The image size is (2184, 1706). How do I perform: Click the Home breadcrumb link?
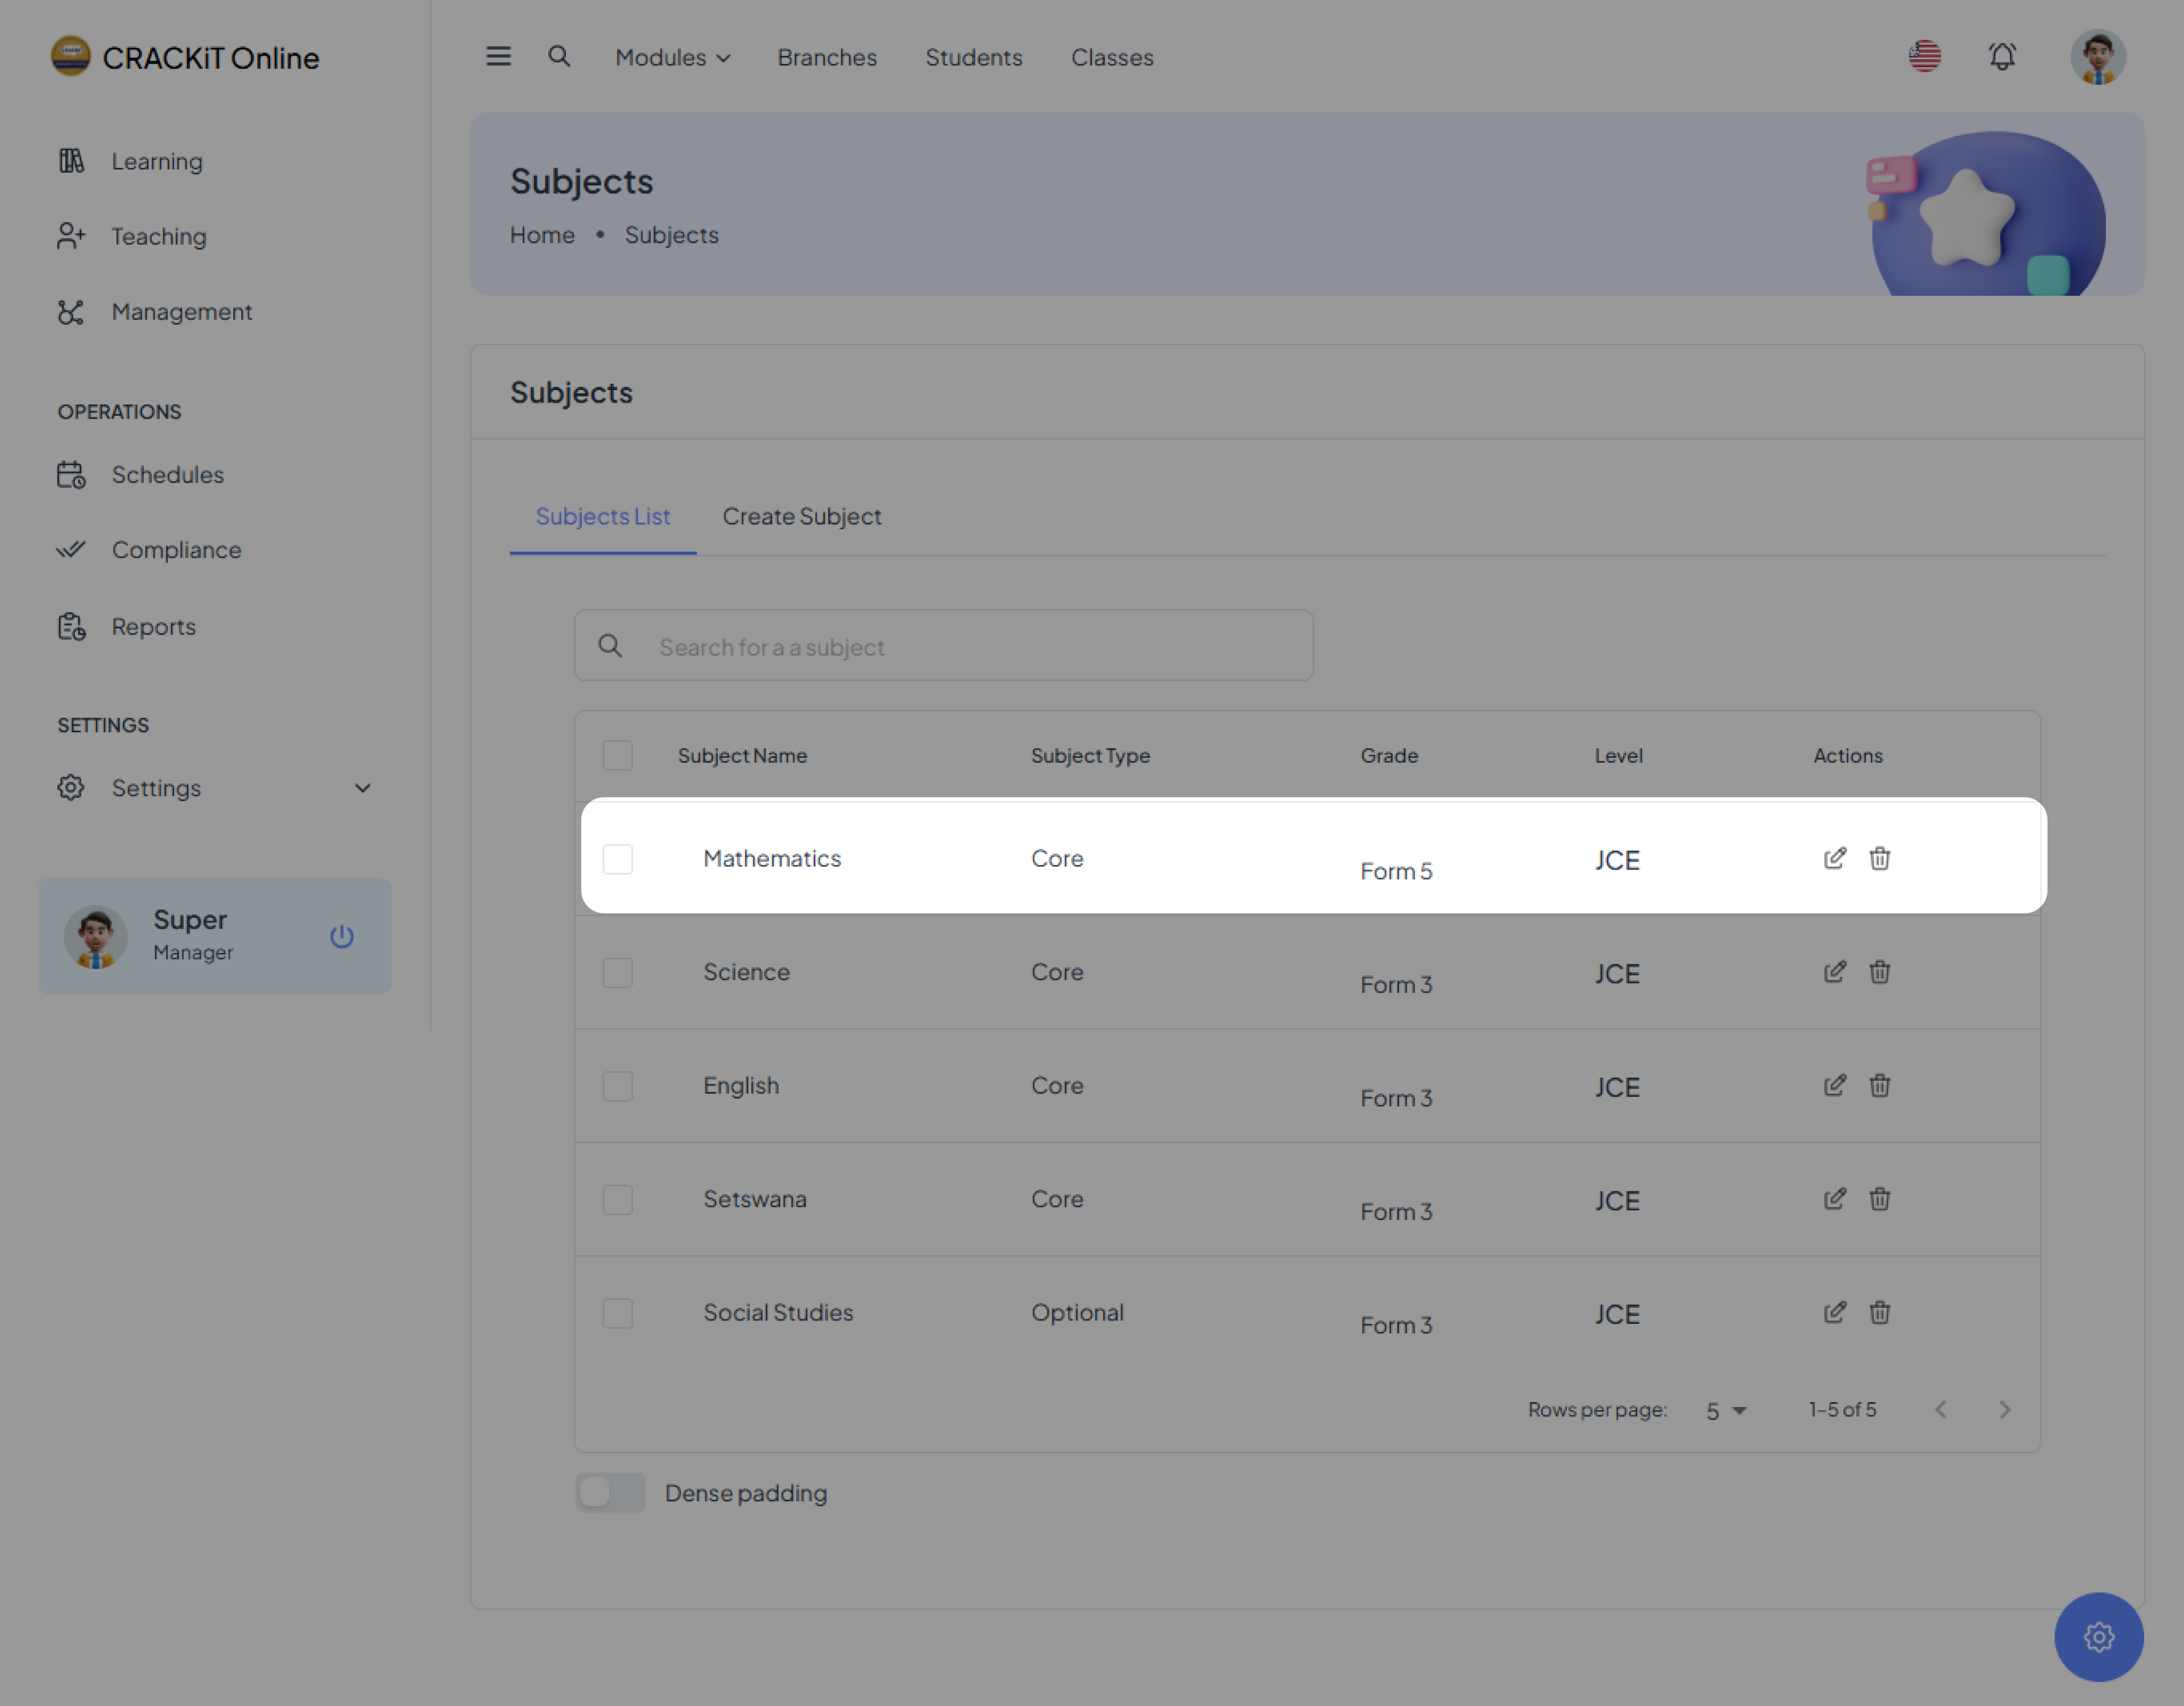coord(542,235)
